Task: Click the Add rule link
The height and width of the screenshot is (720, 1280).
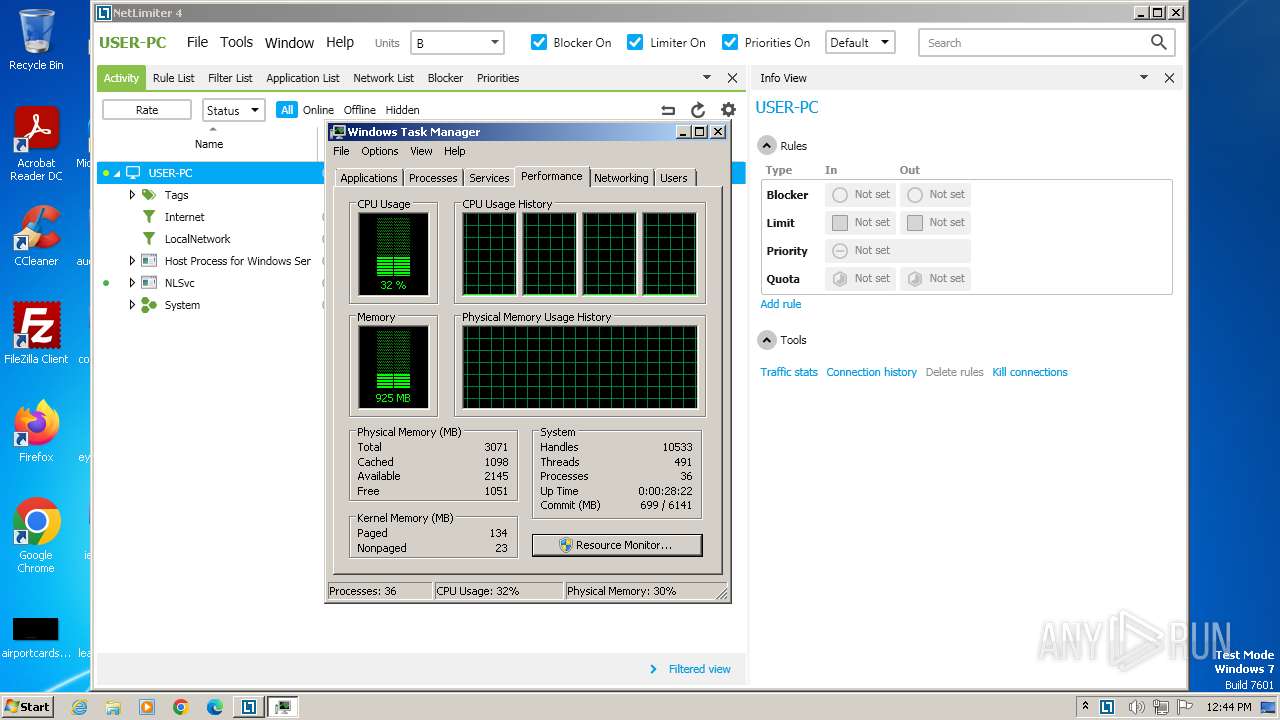Action: coord(781,304)
